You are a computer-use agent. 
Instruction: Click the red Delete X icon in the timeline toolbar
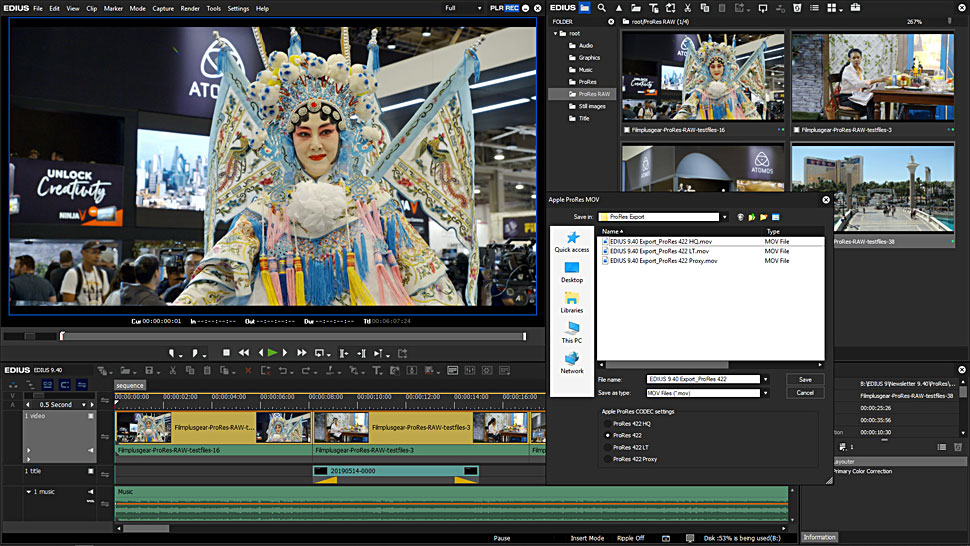248,370
